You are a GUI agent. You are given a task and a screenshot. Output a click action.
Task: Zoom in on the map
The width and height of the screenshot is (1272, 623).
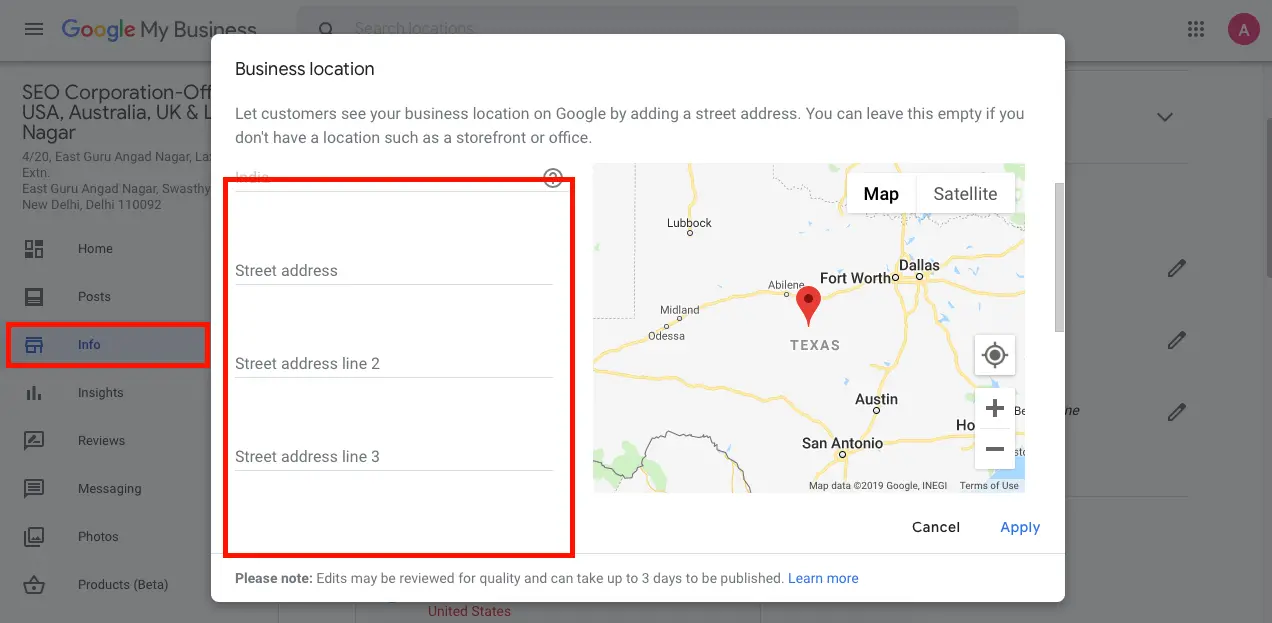[x=995, y=408]
